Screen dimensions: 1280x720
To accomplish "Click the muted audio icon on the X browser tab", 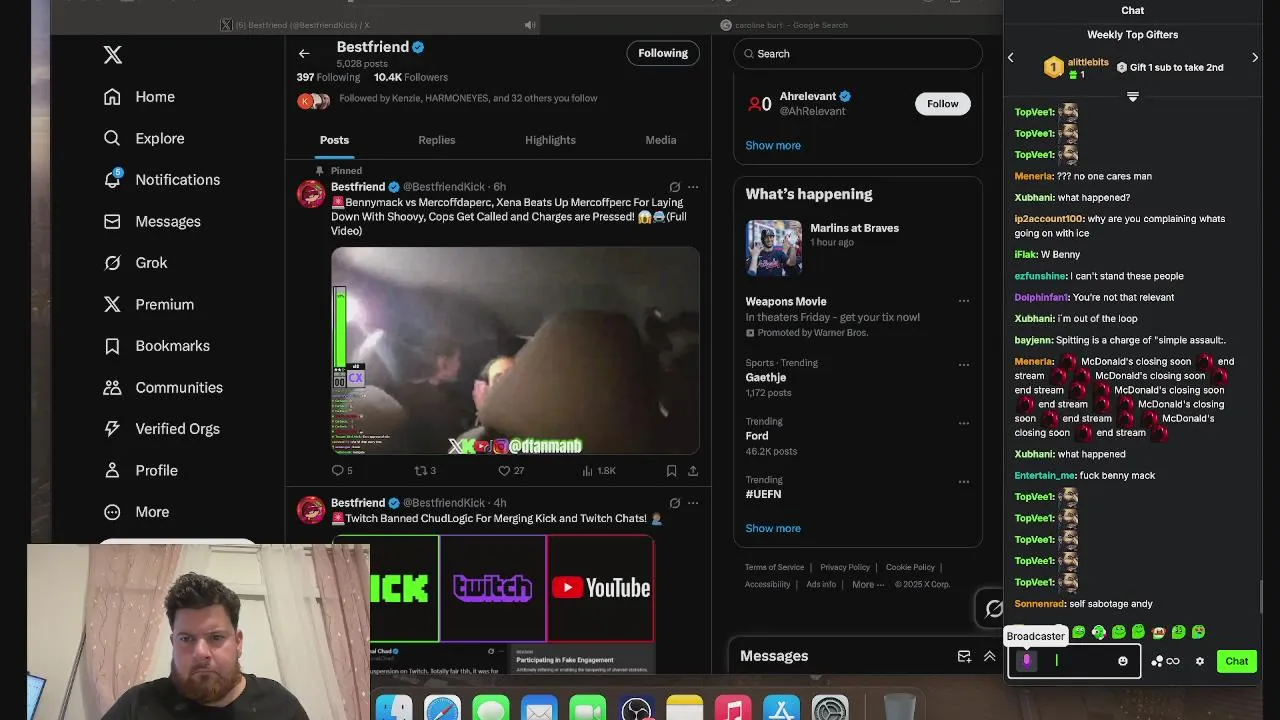I will pos(530,25).
